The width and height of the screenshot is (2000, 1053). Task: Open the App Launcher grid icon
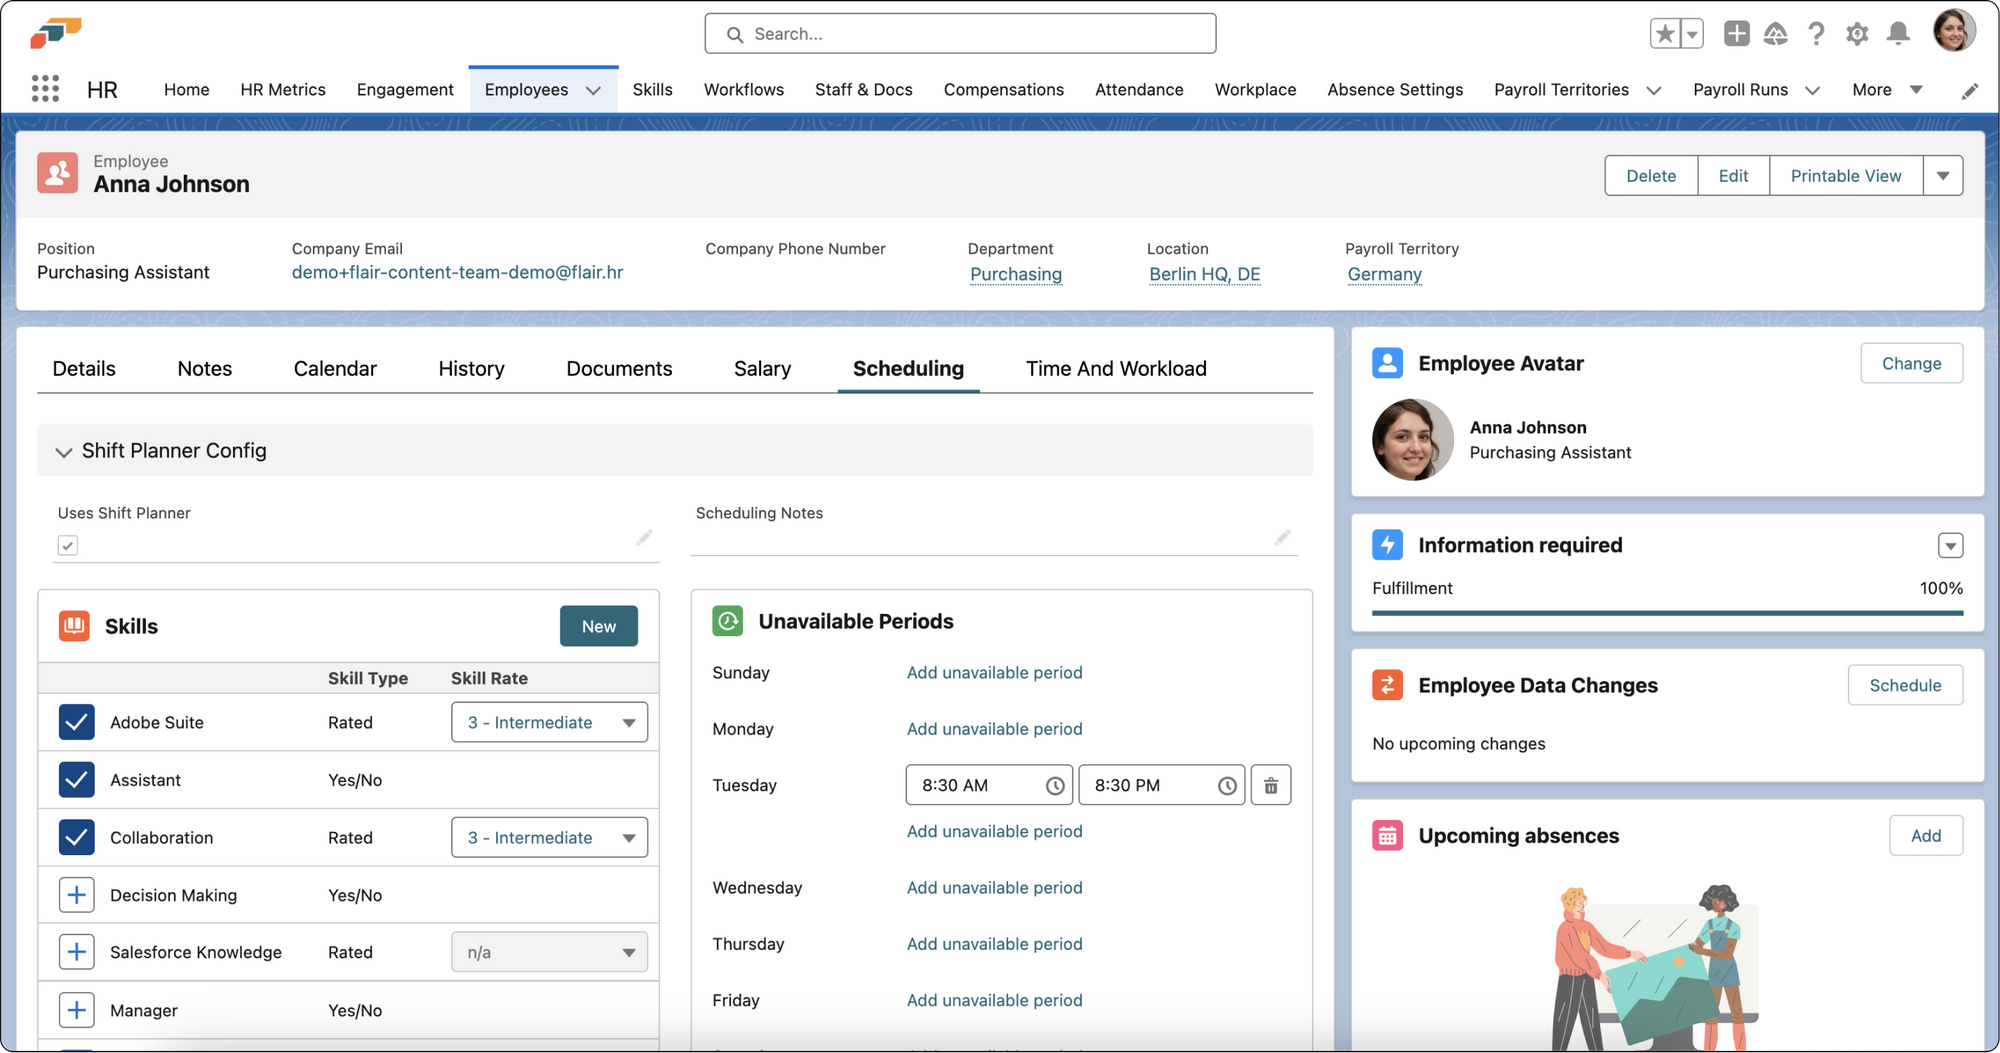(45, 89)
